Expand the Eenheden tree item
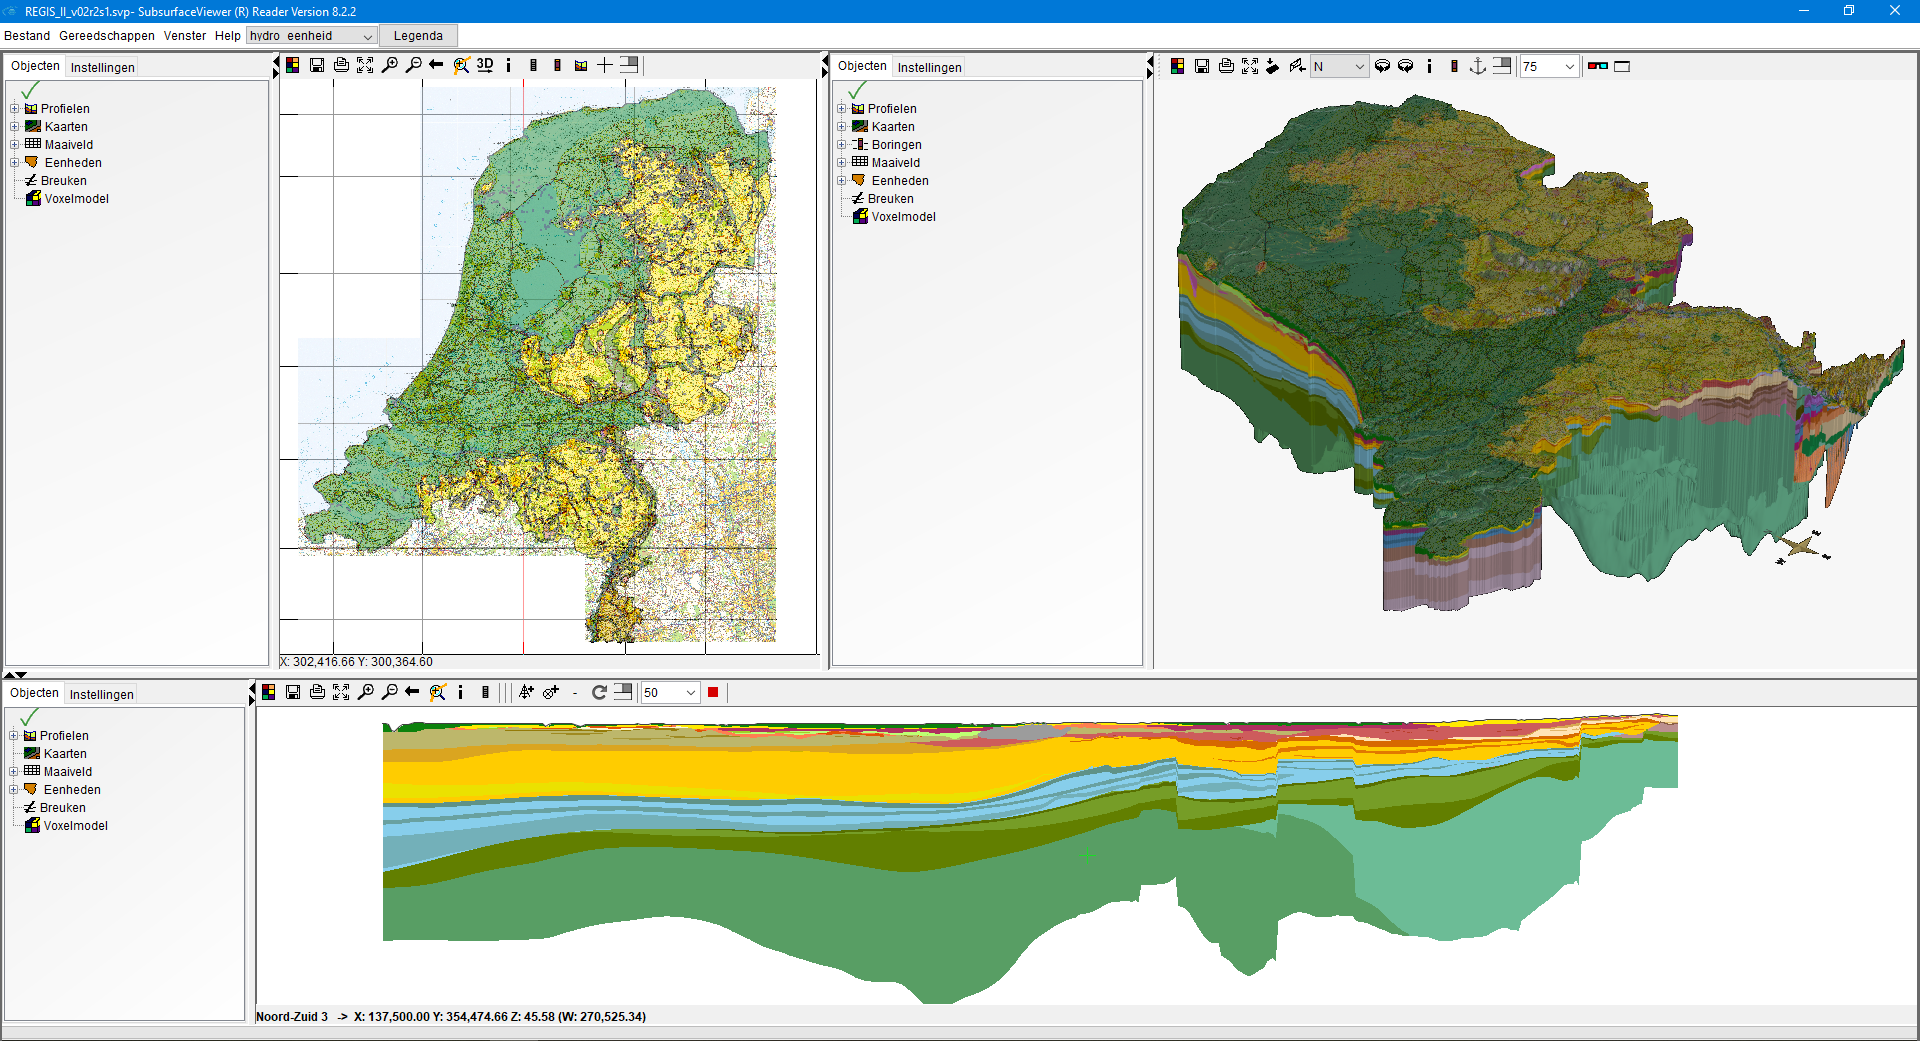This screenshot has width=1920, height=1041. [15, 162]
